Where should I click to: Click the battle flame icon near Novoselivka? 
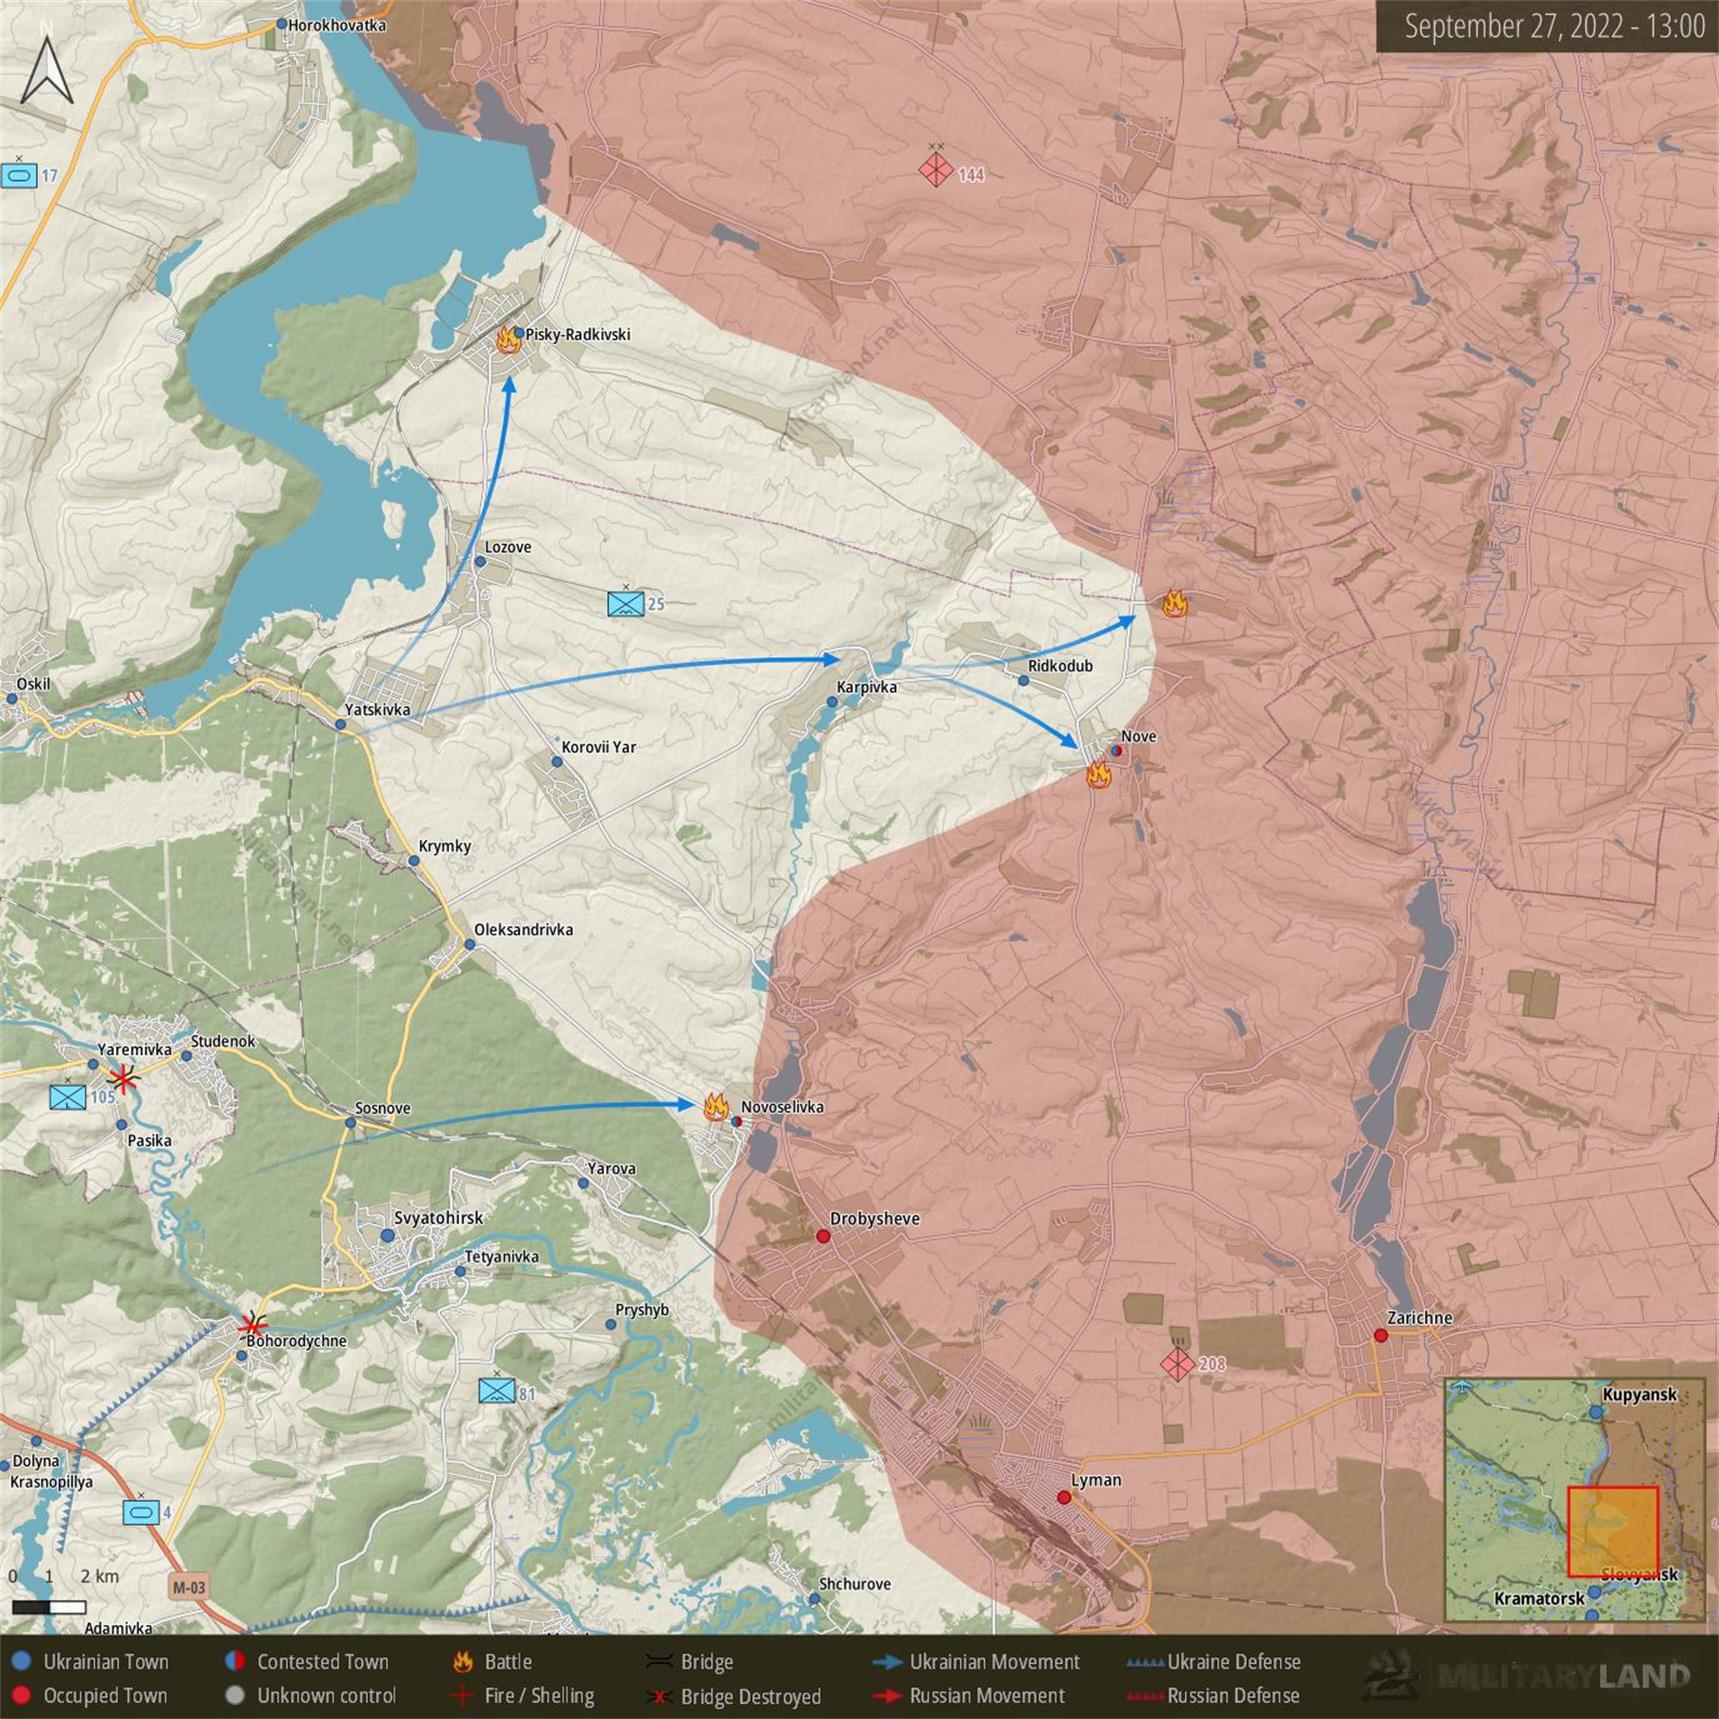pos(715,1106)
